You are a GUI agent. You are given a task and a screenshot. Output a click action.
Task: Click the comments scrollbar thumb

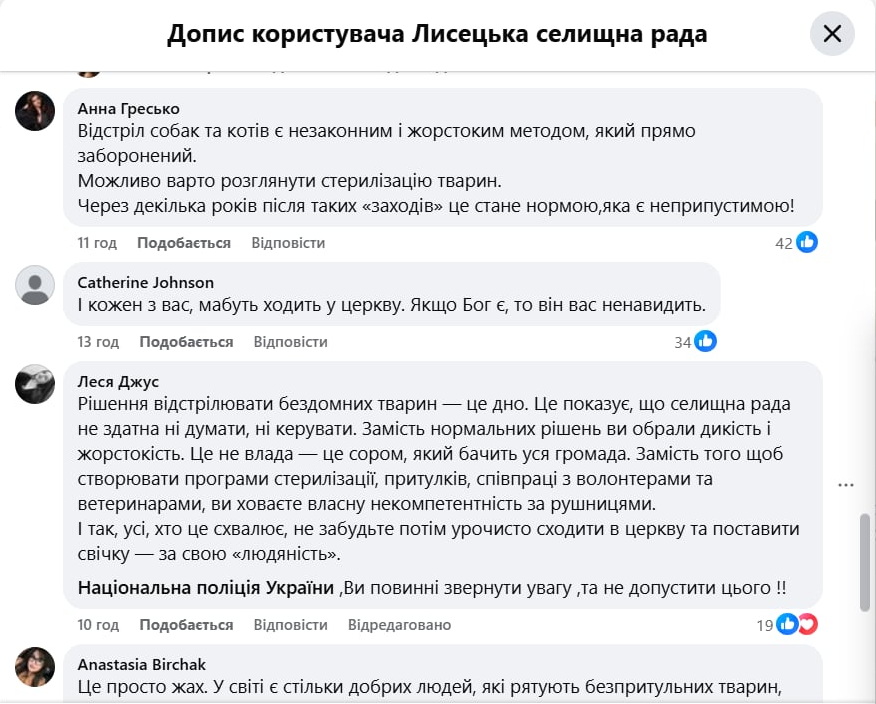[865, 562]
